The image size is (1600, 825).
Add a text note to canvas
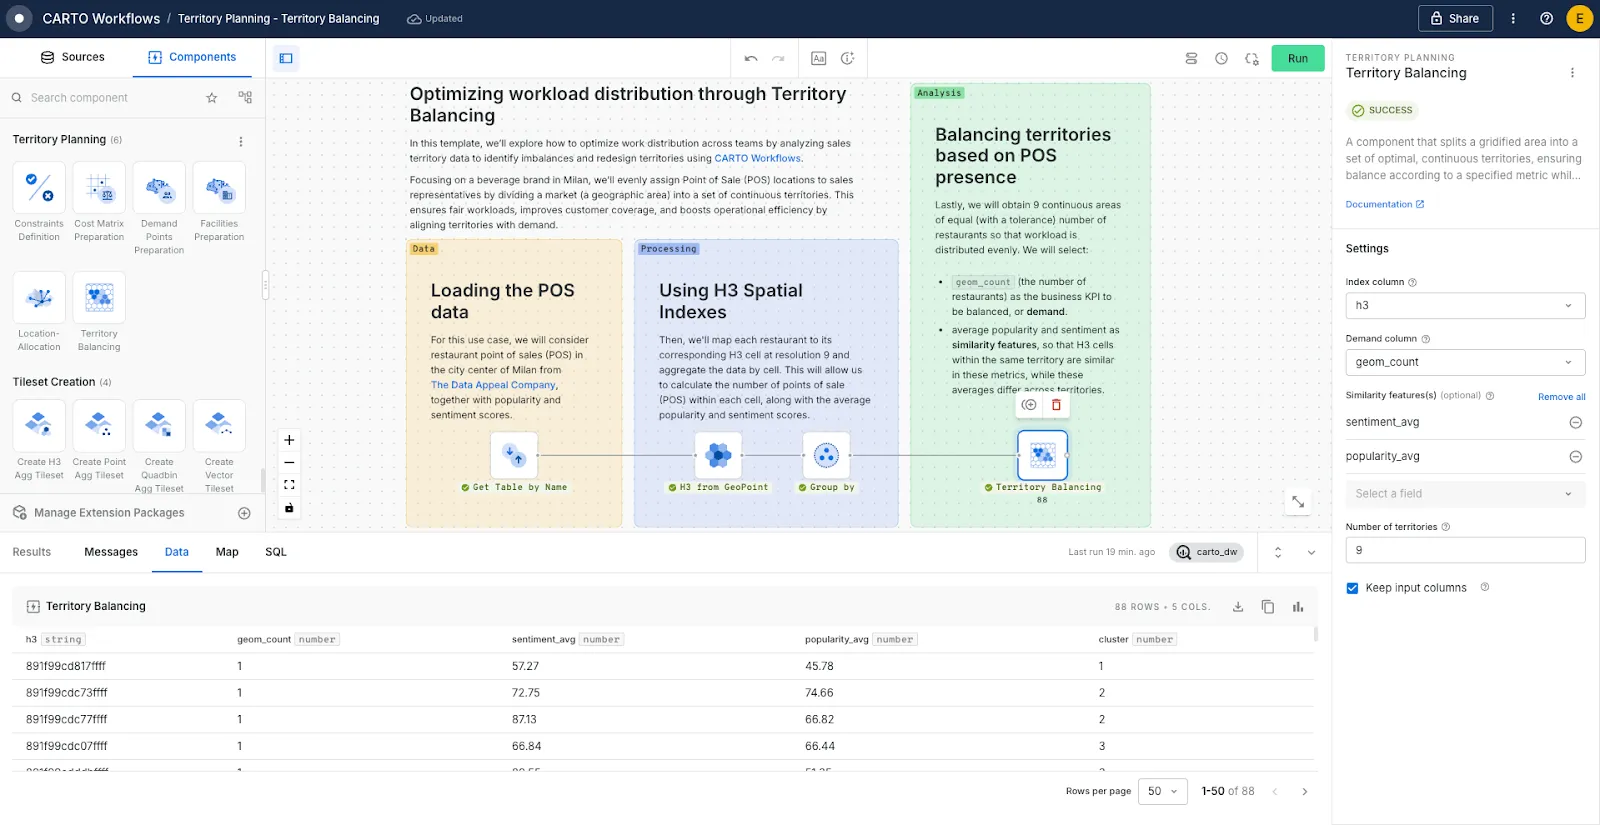click(818, 58)
